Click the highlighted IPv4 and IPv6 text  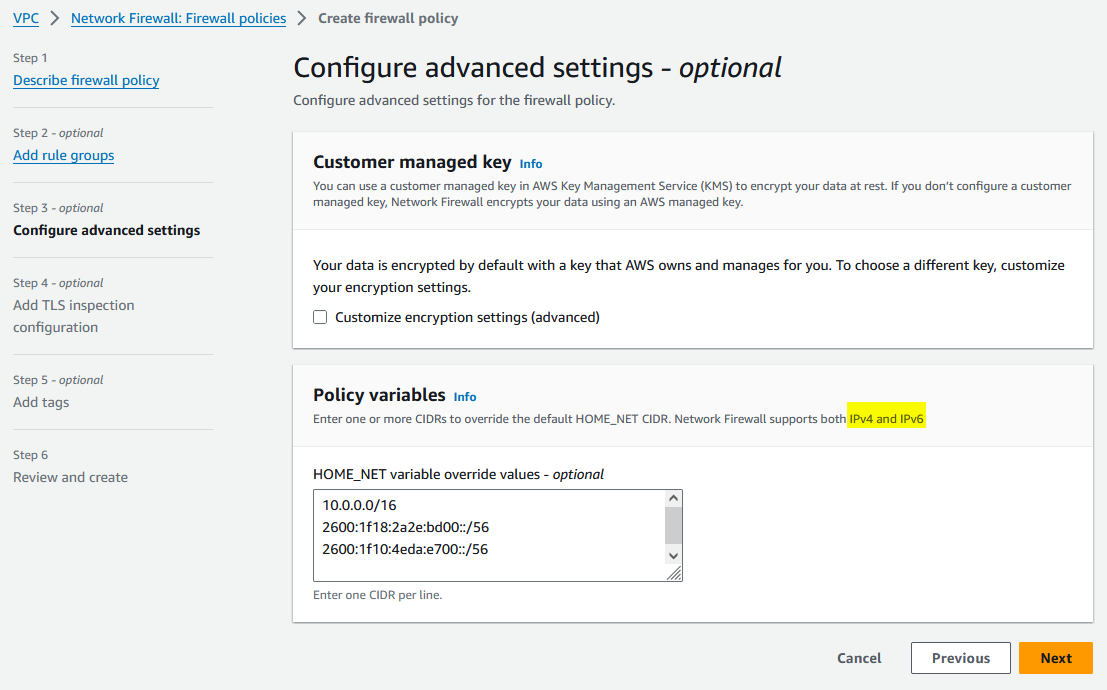click(884, 418)
